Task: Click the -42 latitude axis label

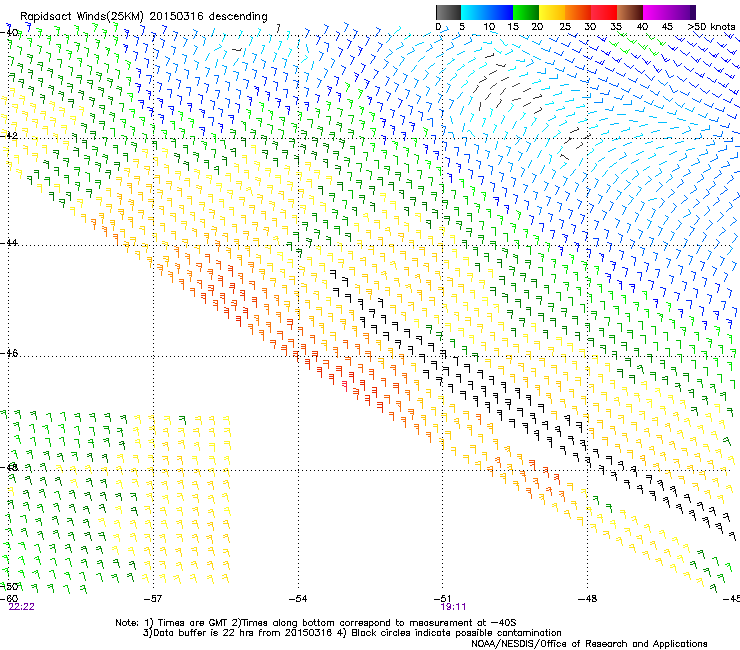Action: point(9,135)
